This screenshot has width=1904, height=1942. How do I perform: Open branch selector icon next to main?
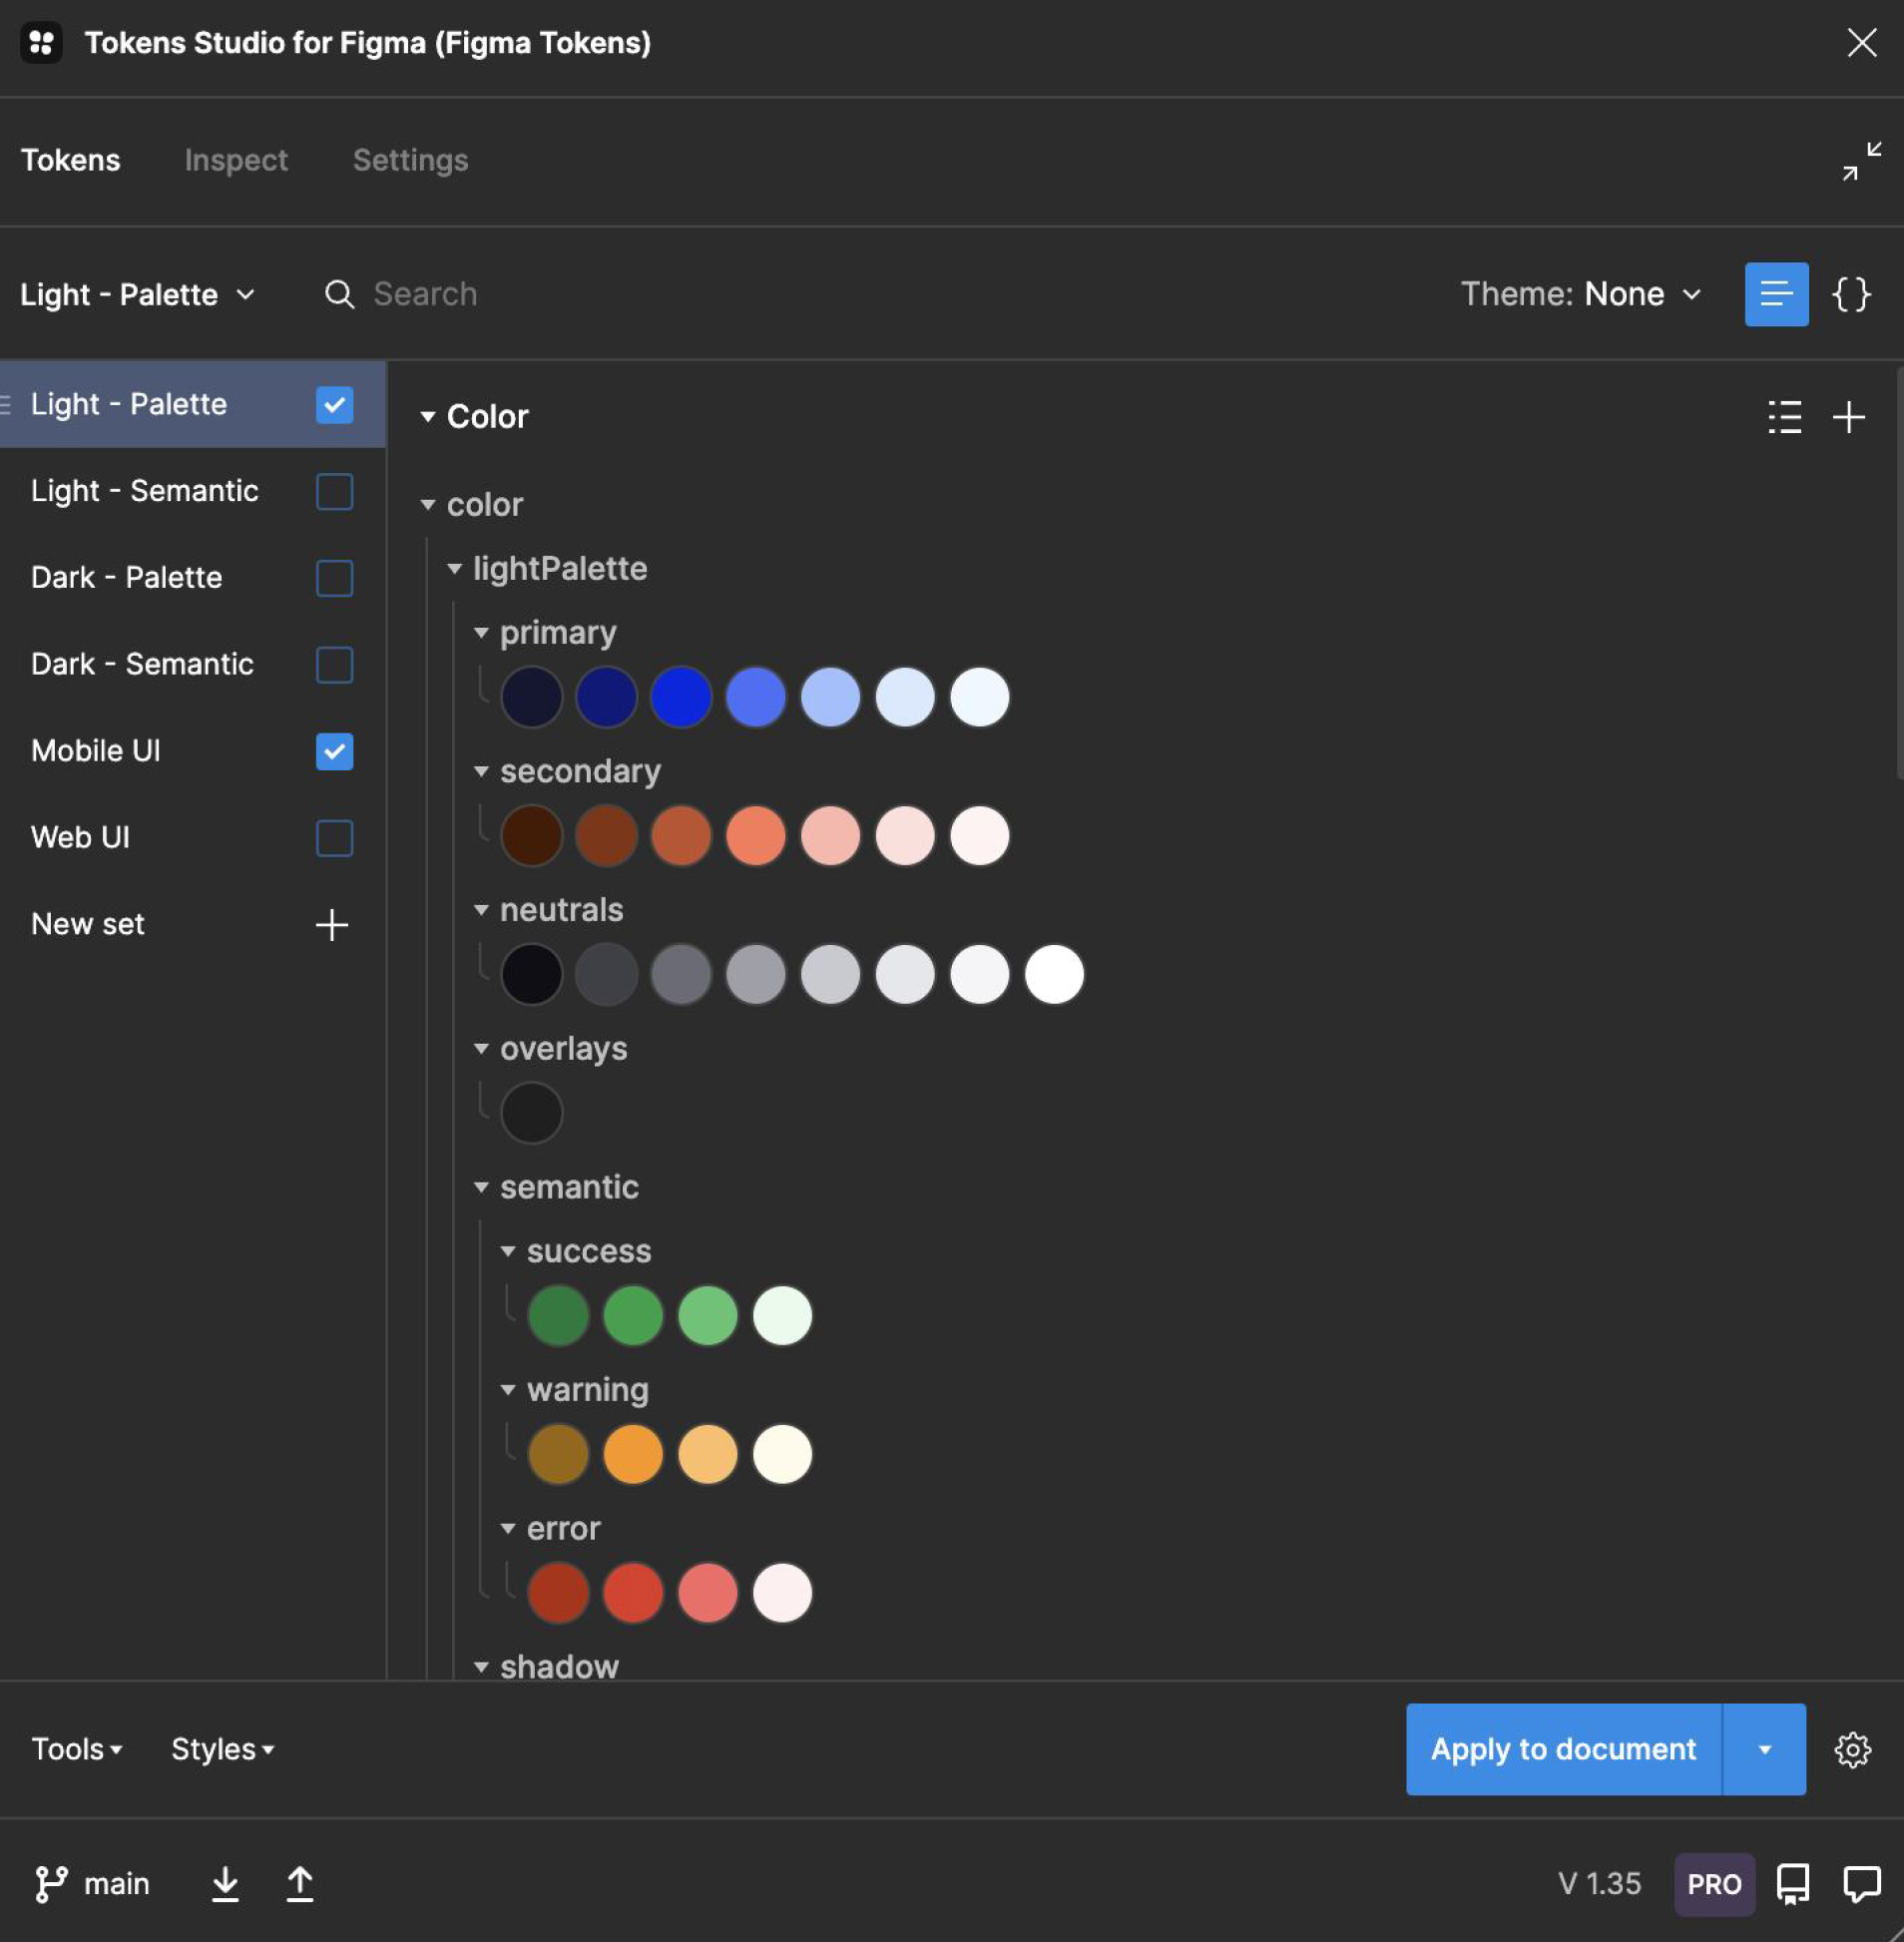50,1885
